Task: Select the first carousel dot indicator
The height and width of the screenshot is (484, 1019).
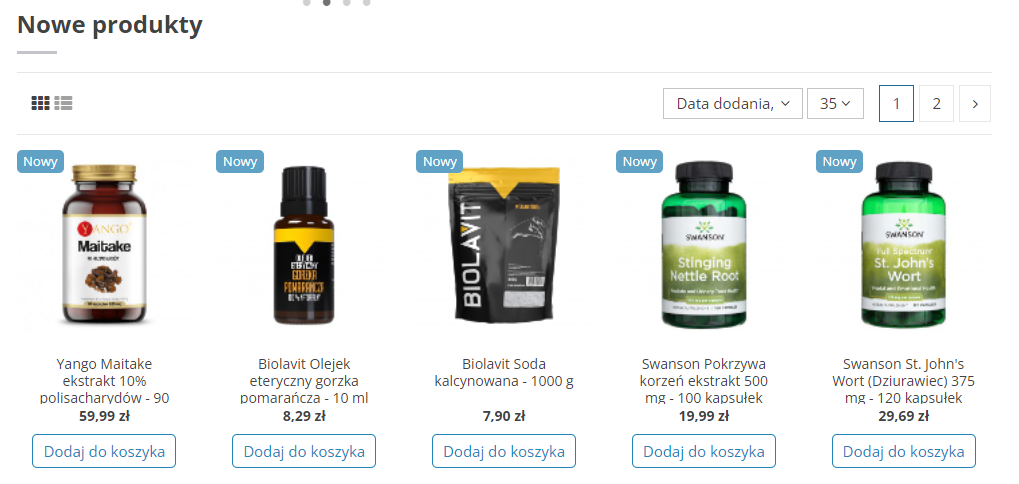Action: click(306, 3)
